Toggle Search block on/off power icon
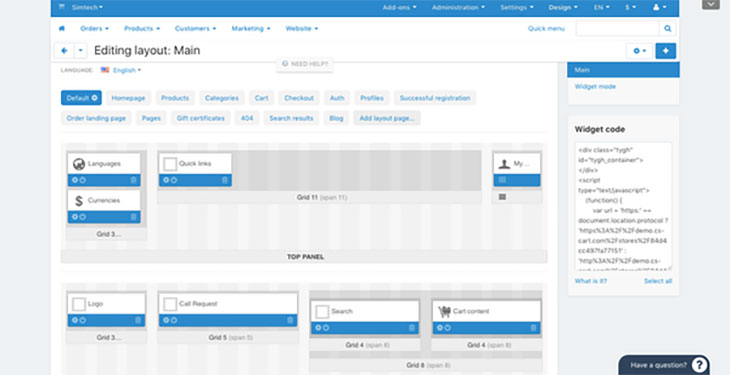Image resolution: width=730 pixels, height=375 pixels. (x=326, y=327)
